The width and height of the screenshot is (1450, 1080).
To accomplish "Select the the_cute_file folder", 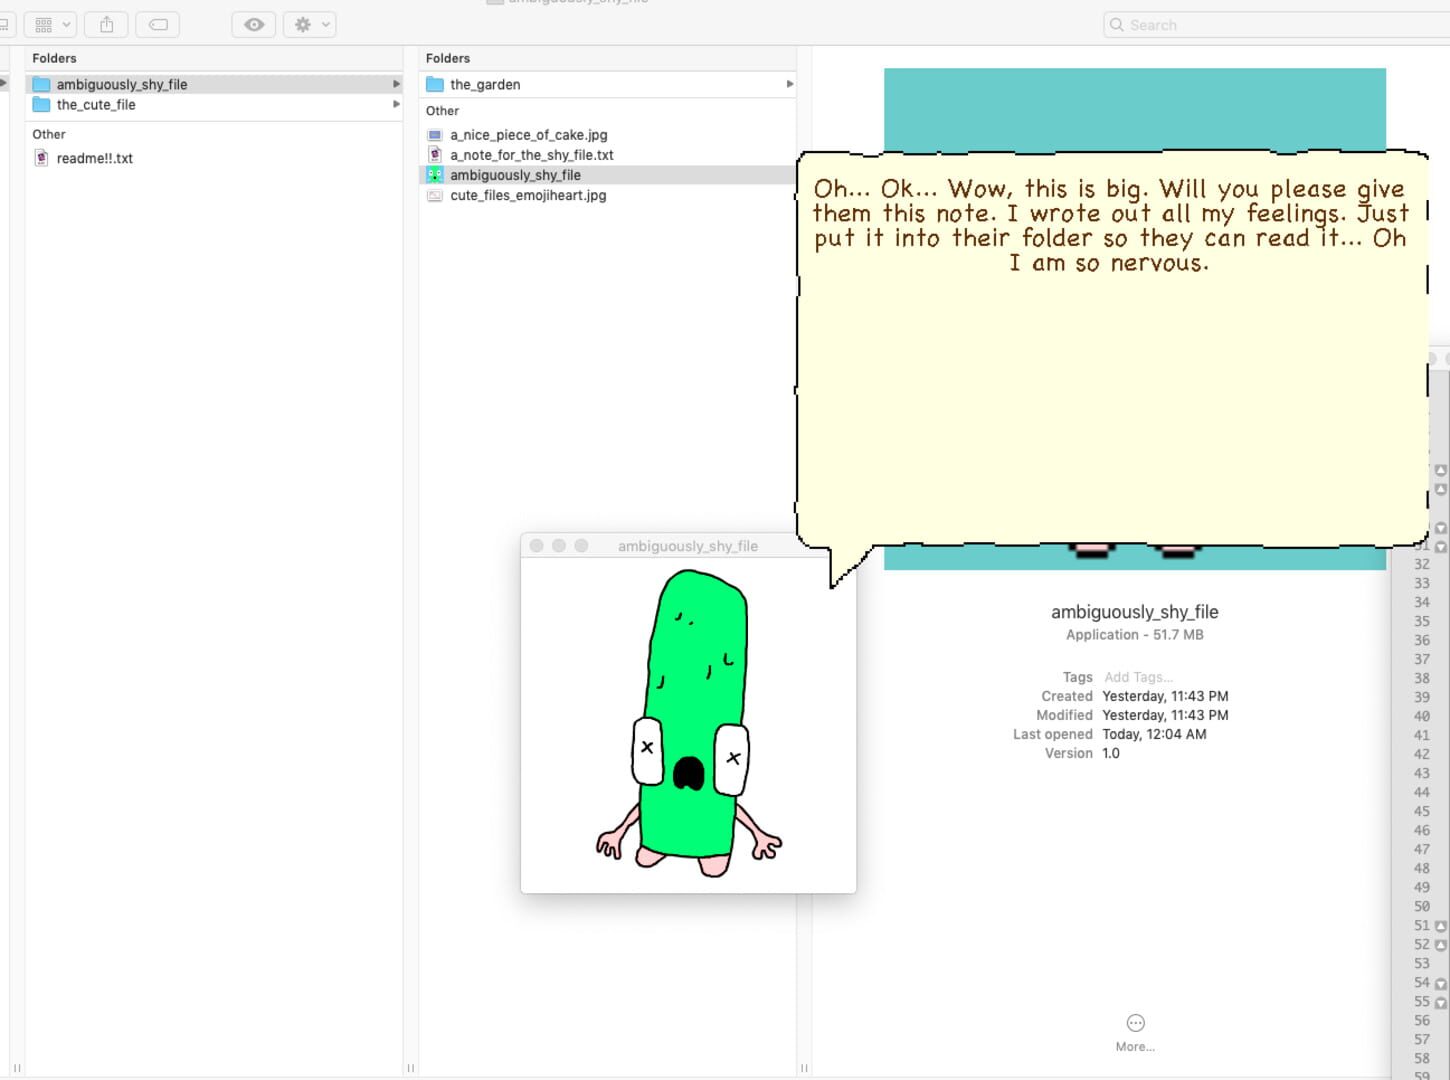I will click(214, 104).
